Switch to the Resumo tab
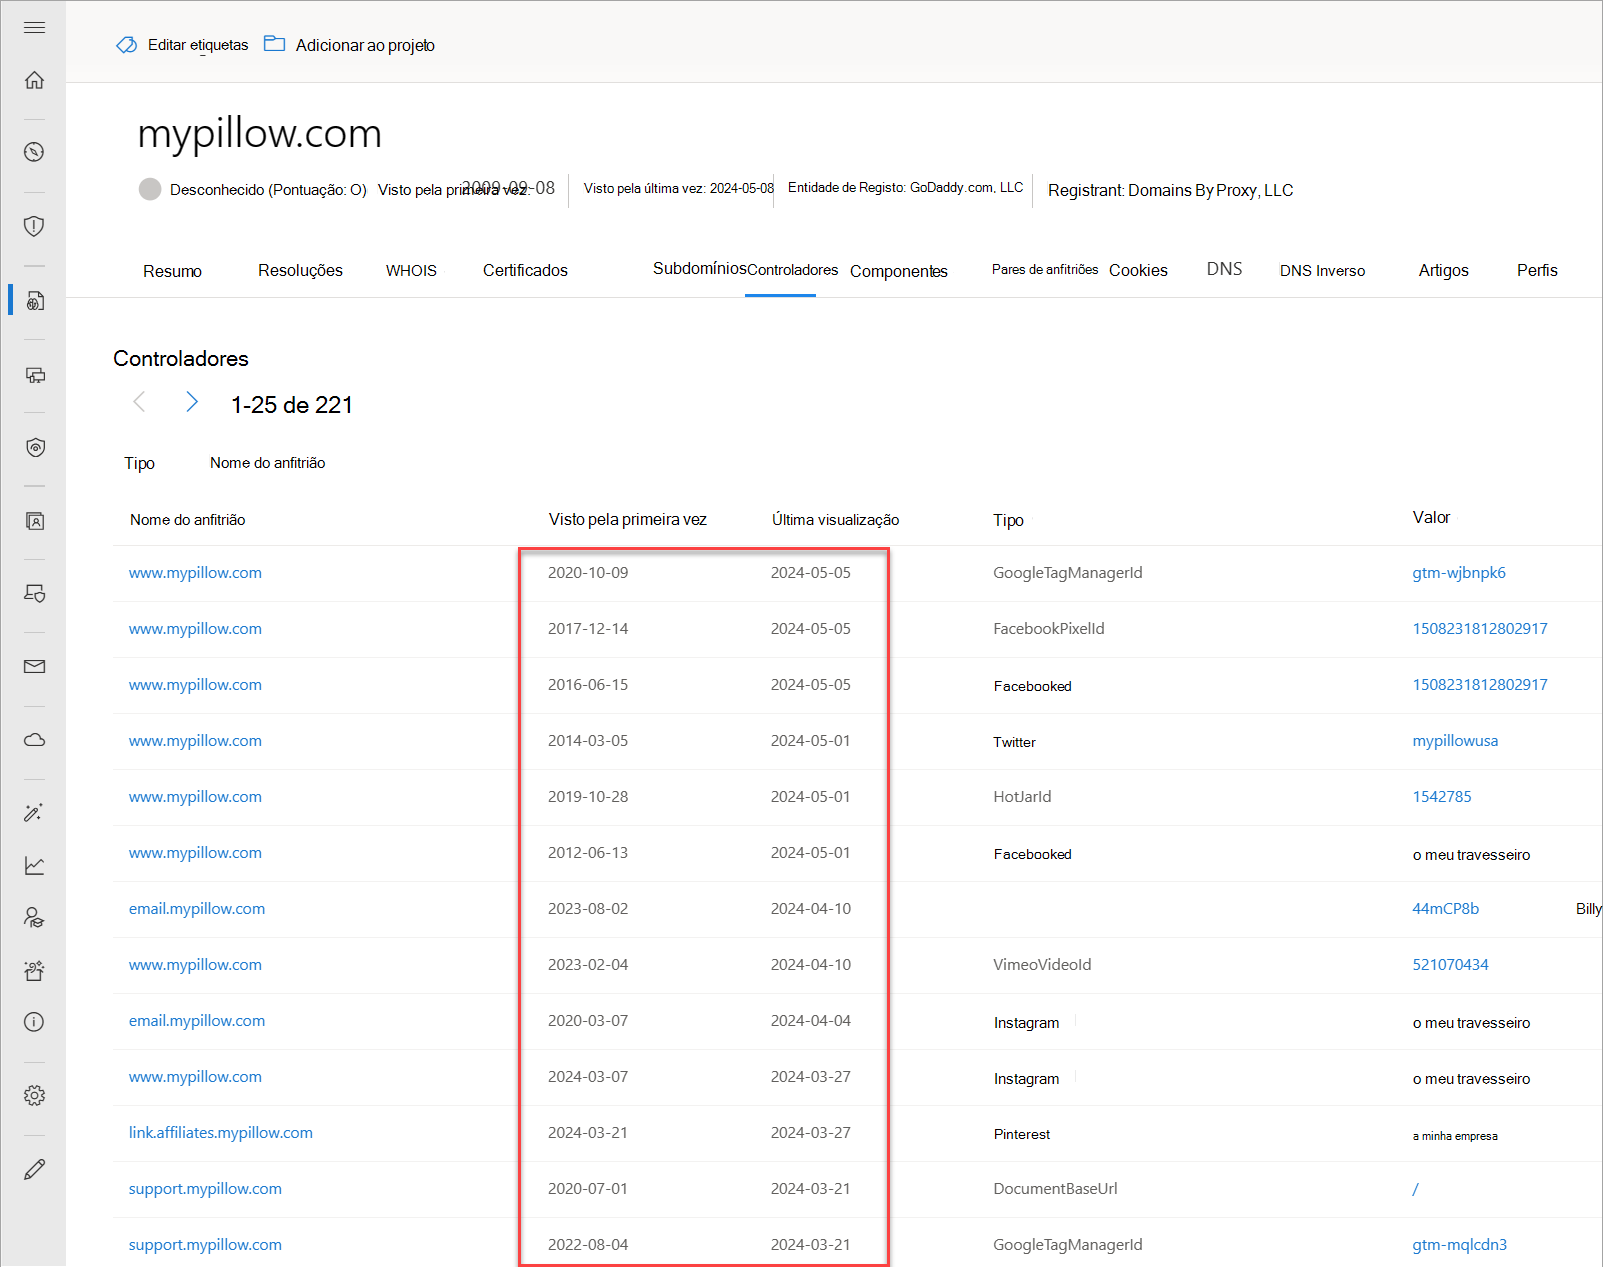 click(172, 271)
